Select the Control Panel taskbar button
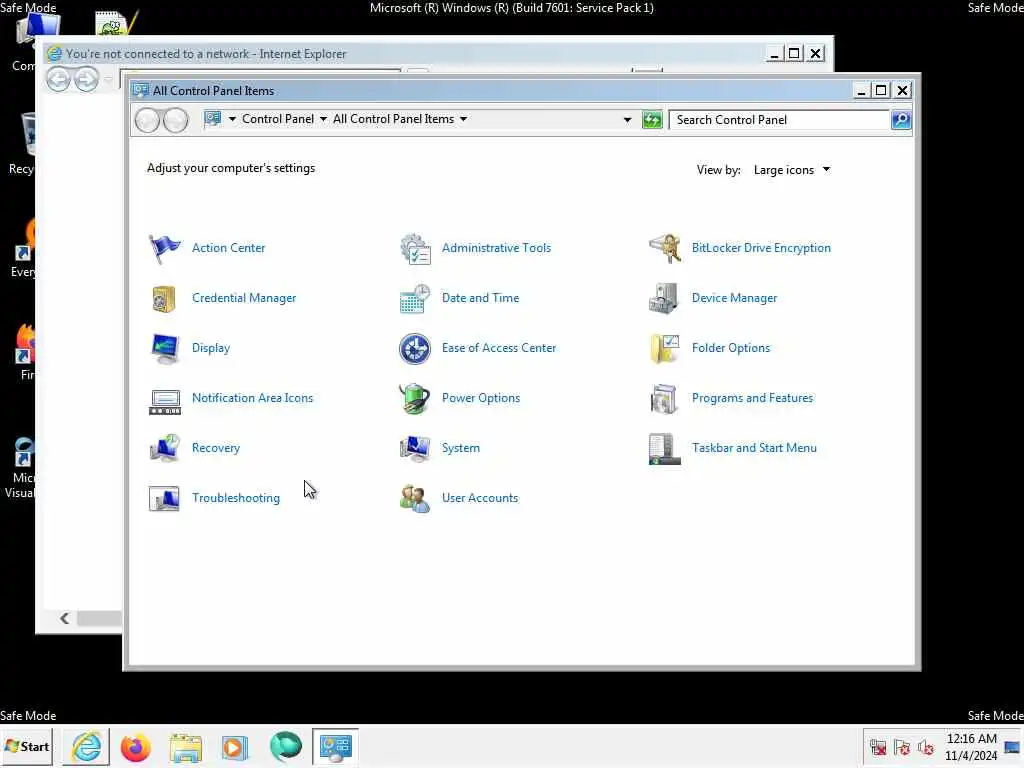The height and width of the screenshot is (768, 1024). click(335, 746)
